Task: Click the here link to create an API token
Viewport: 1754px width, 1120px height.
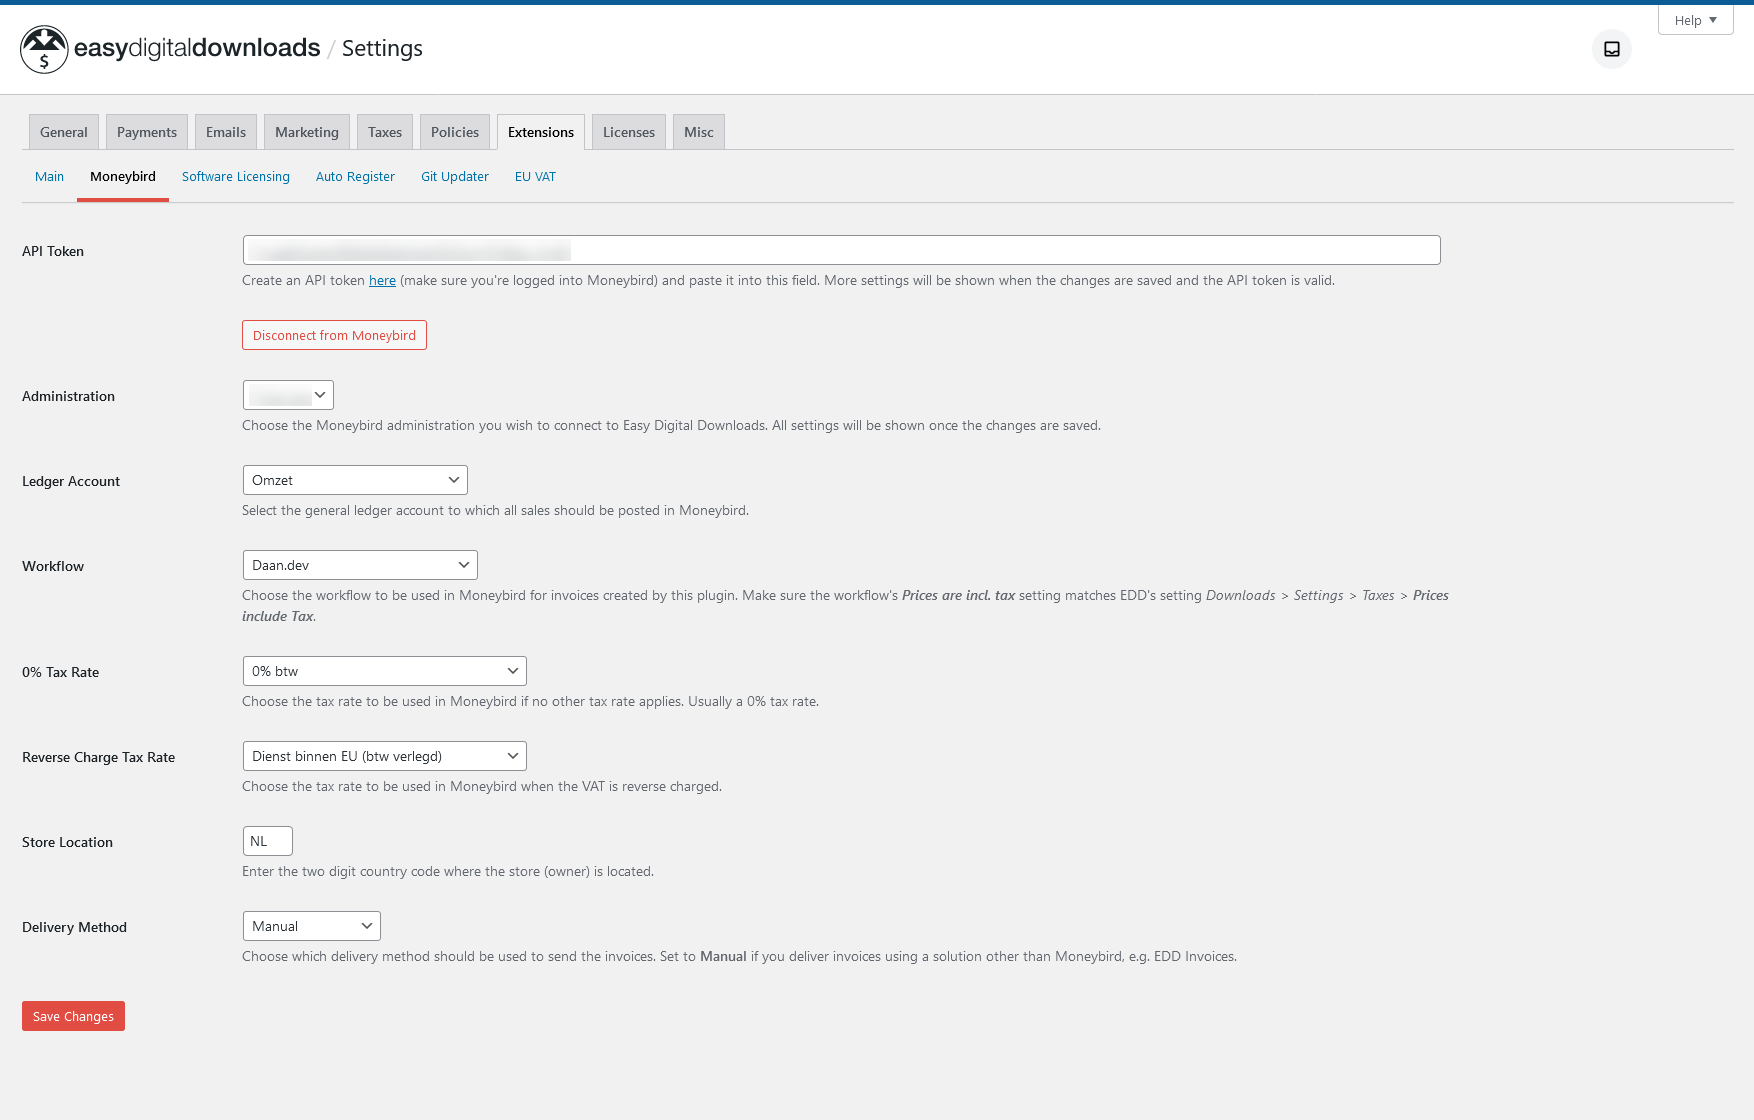Action: [382, 280]
